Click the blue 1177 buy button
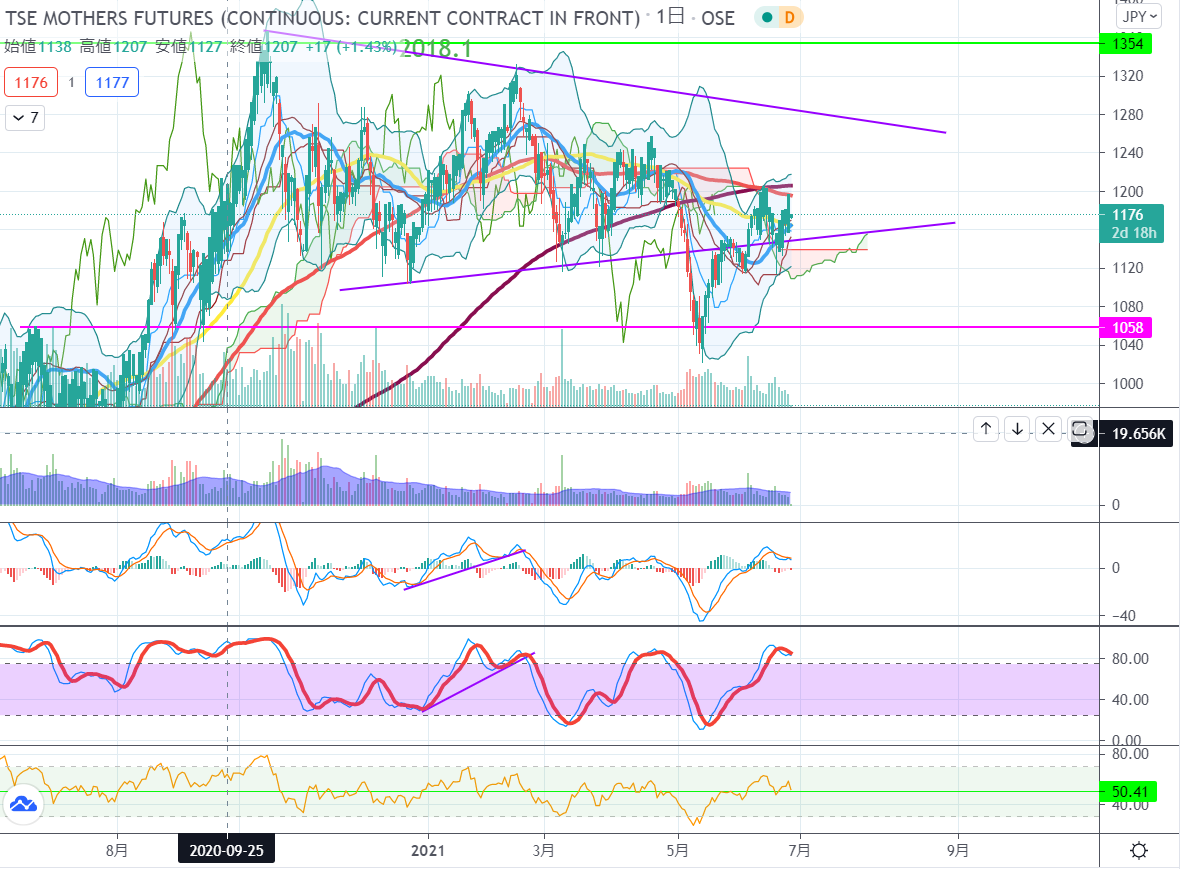1180x869 pixels. click(112, 82)
